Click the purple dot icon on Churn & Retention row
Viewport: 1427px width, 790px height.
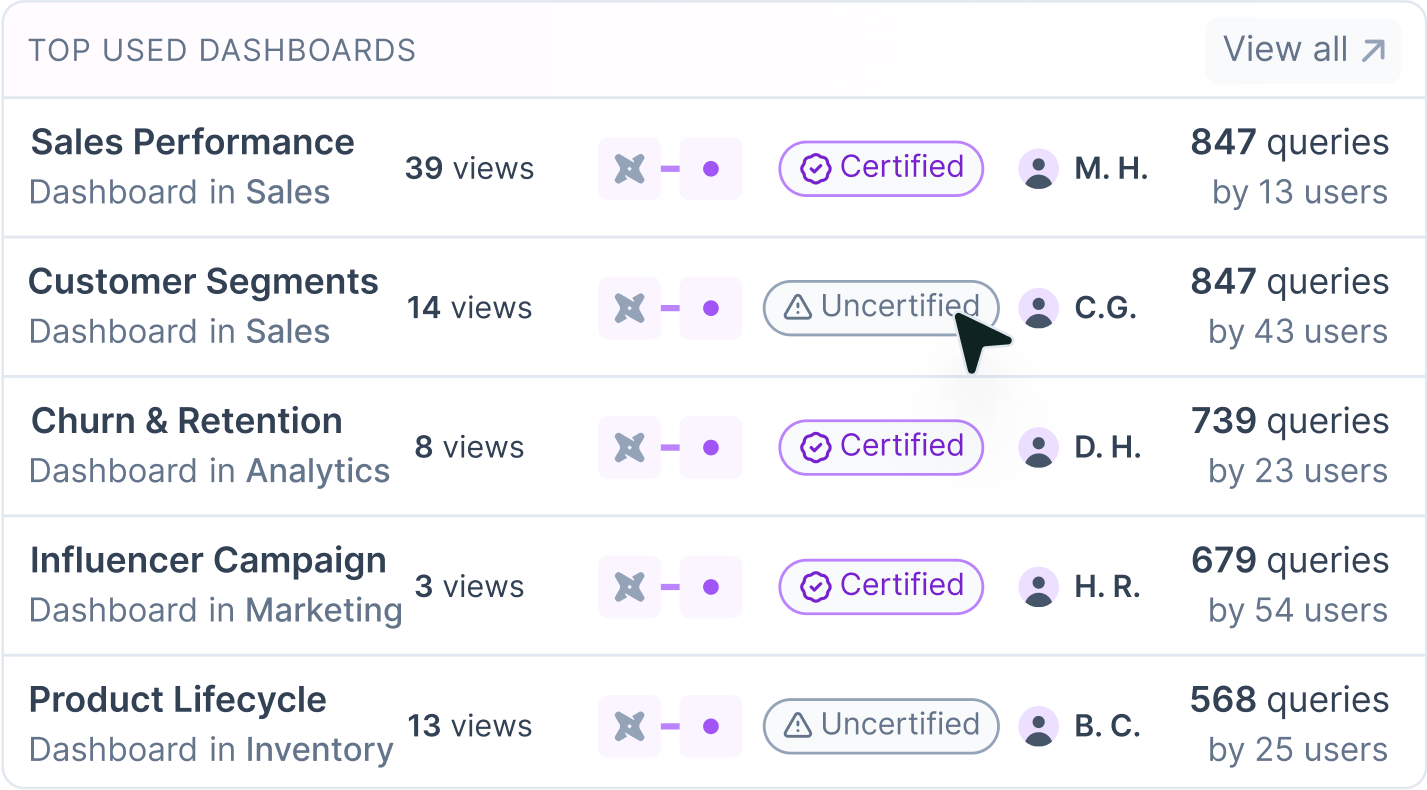710,447
